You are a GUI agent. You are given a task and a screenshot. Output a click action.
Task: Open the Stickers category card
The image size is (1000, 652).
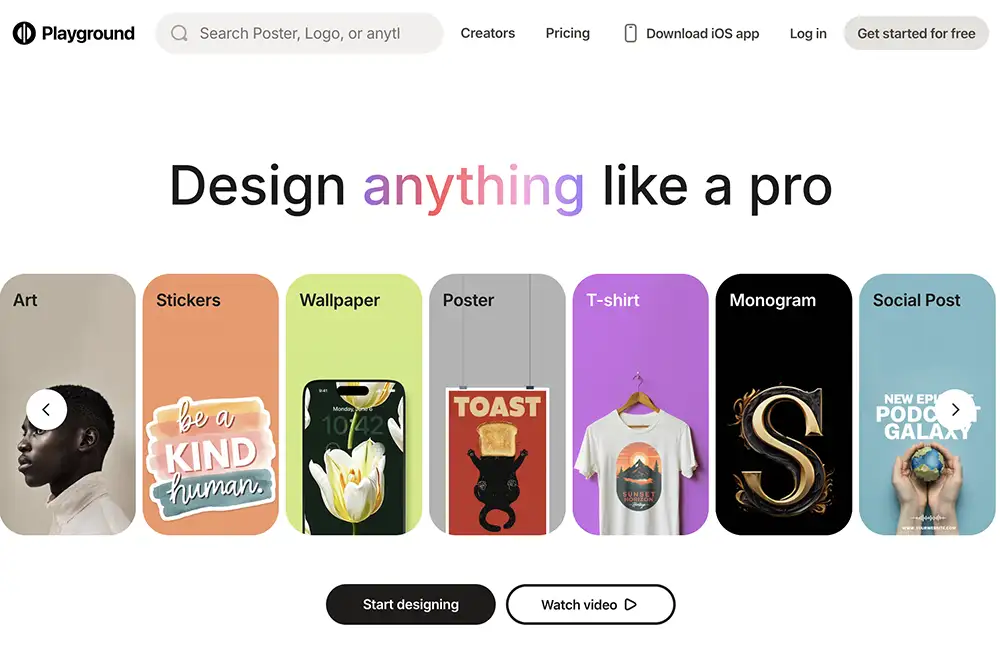(210, 404)
